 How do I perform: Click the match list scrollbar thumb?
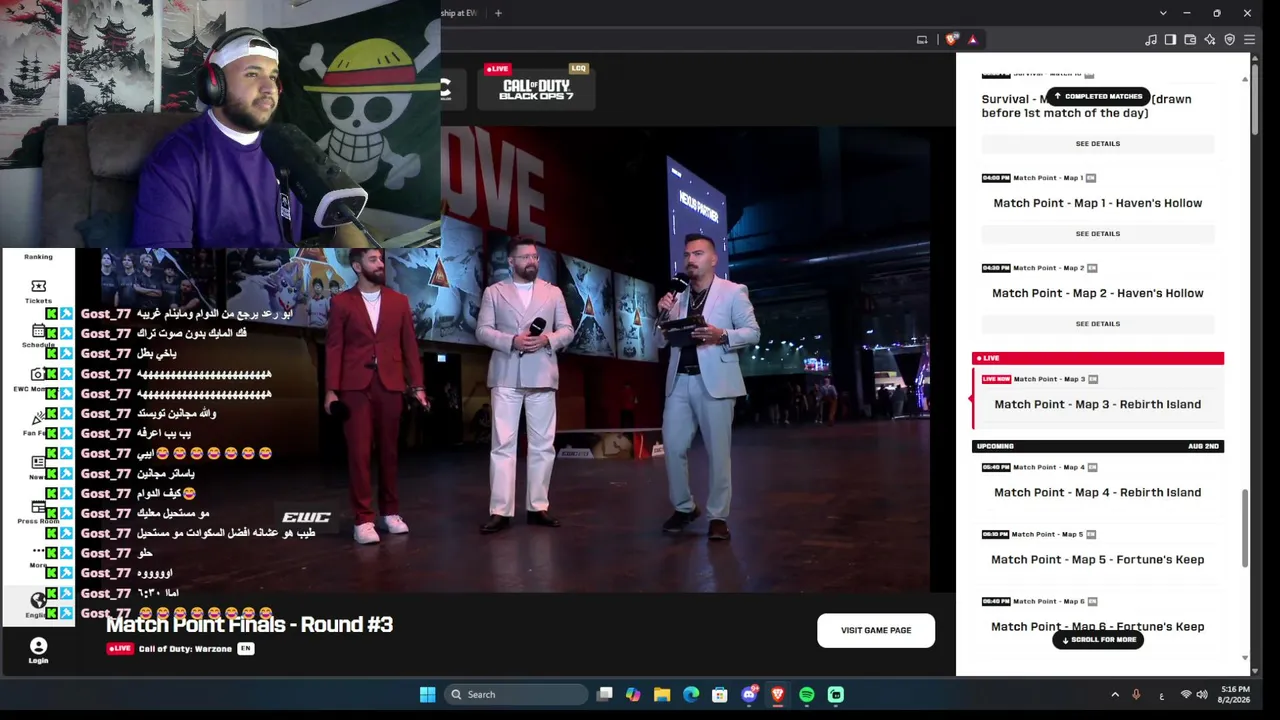click(1245, 528)
